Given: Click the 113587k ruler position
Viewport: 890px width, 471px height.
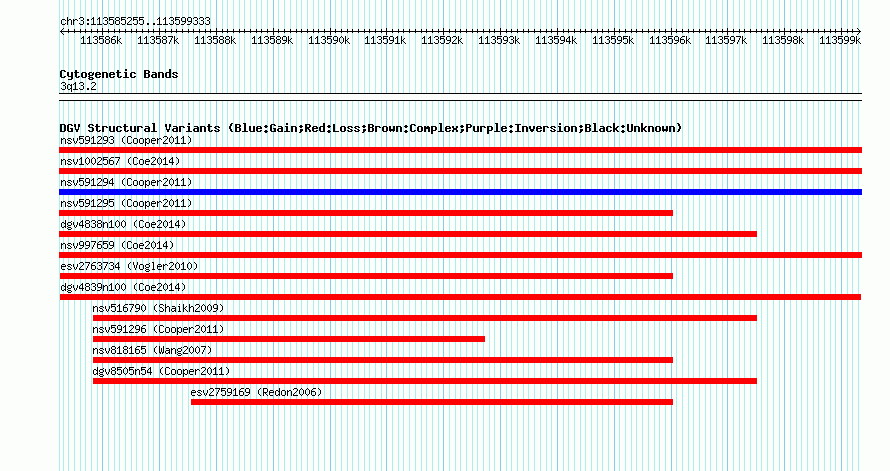Looking at the screenshot, I should point(158,40).
